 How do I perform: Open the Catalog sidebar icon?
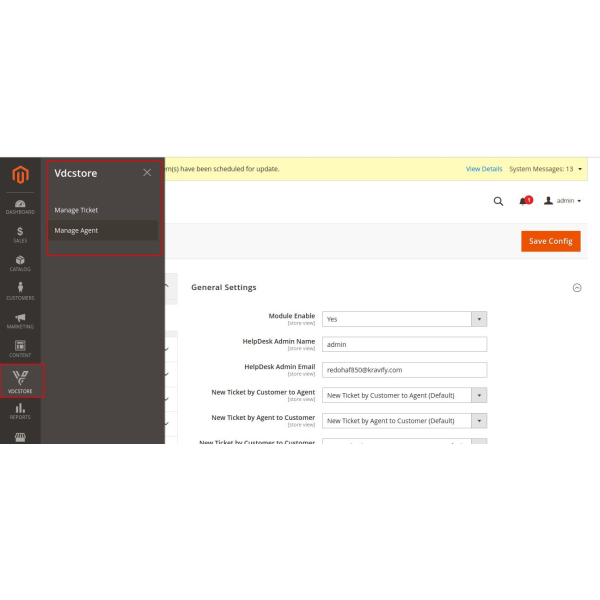pos(20,263)
